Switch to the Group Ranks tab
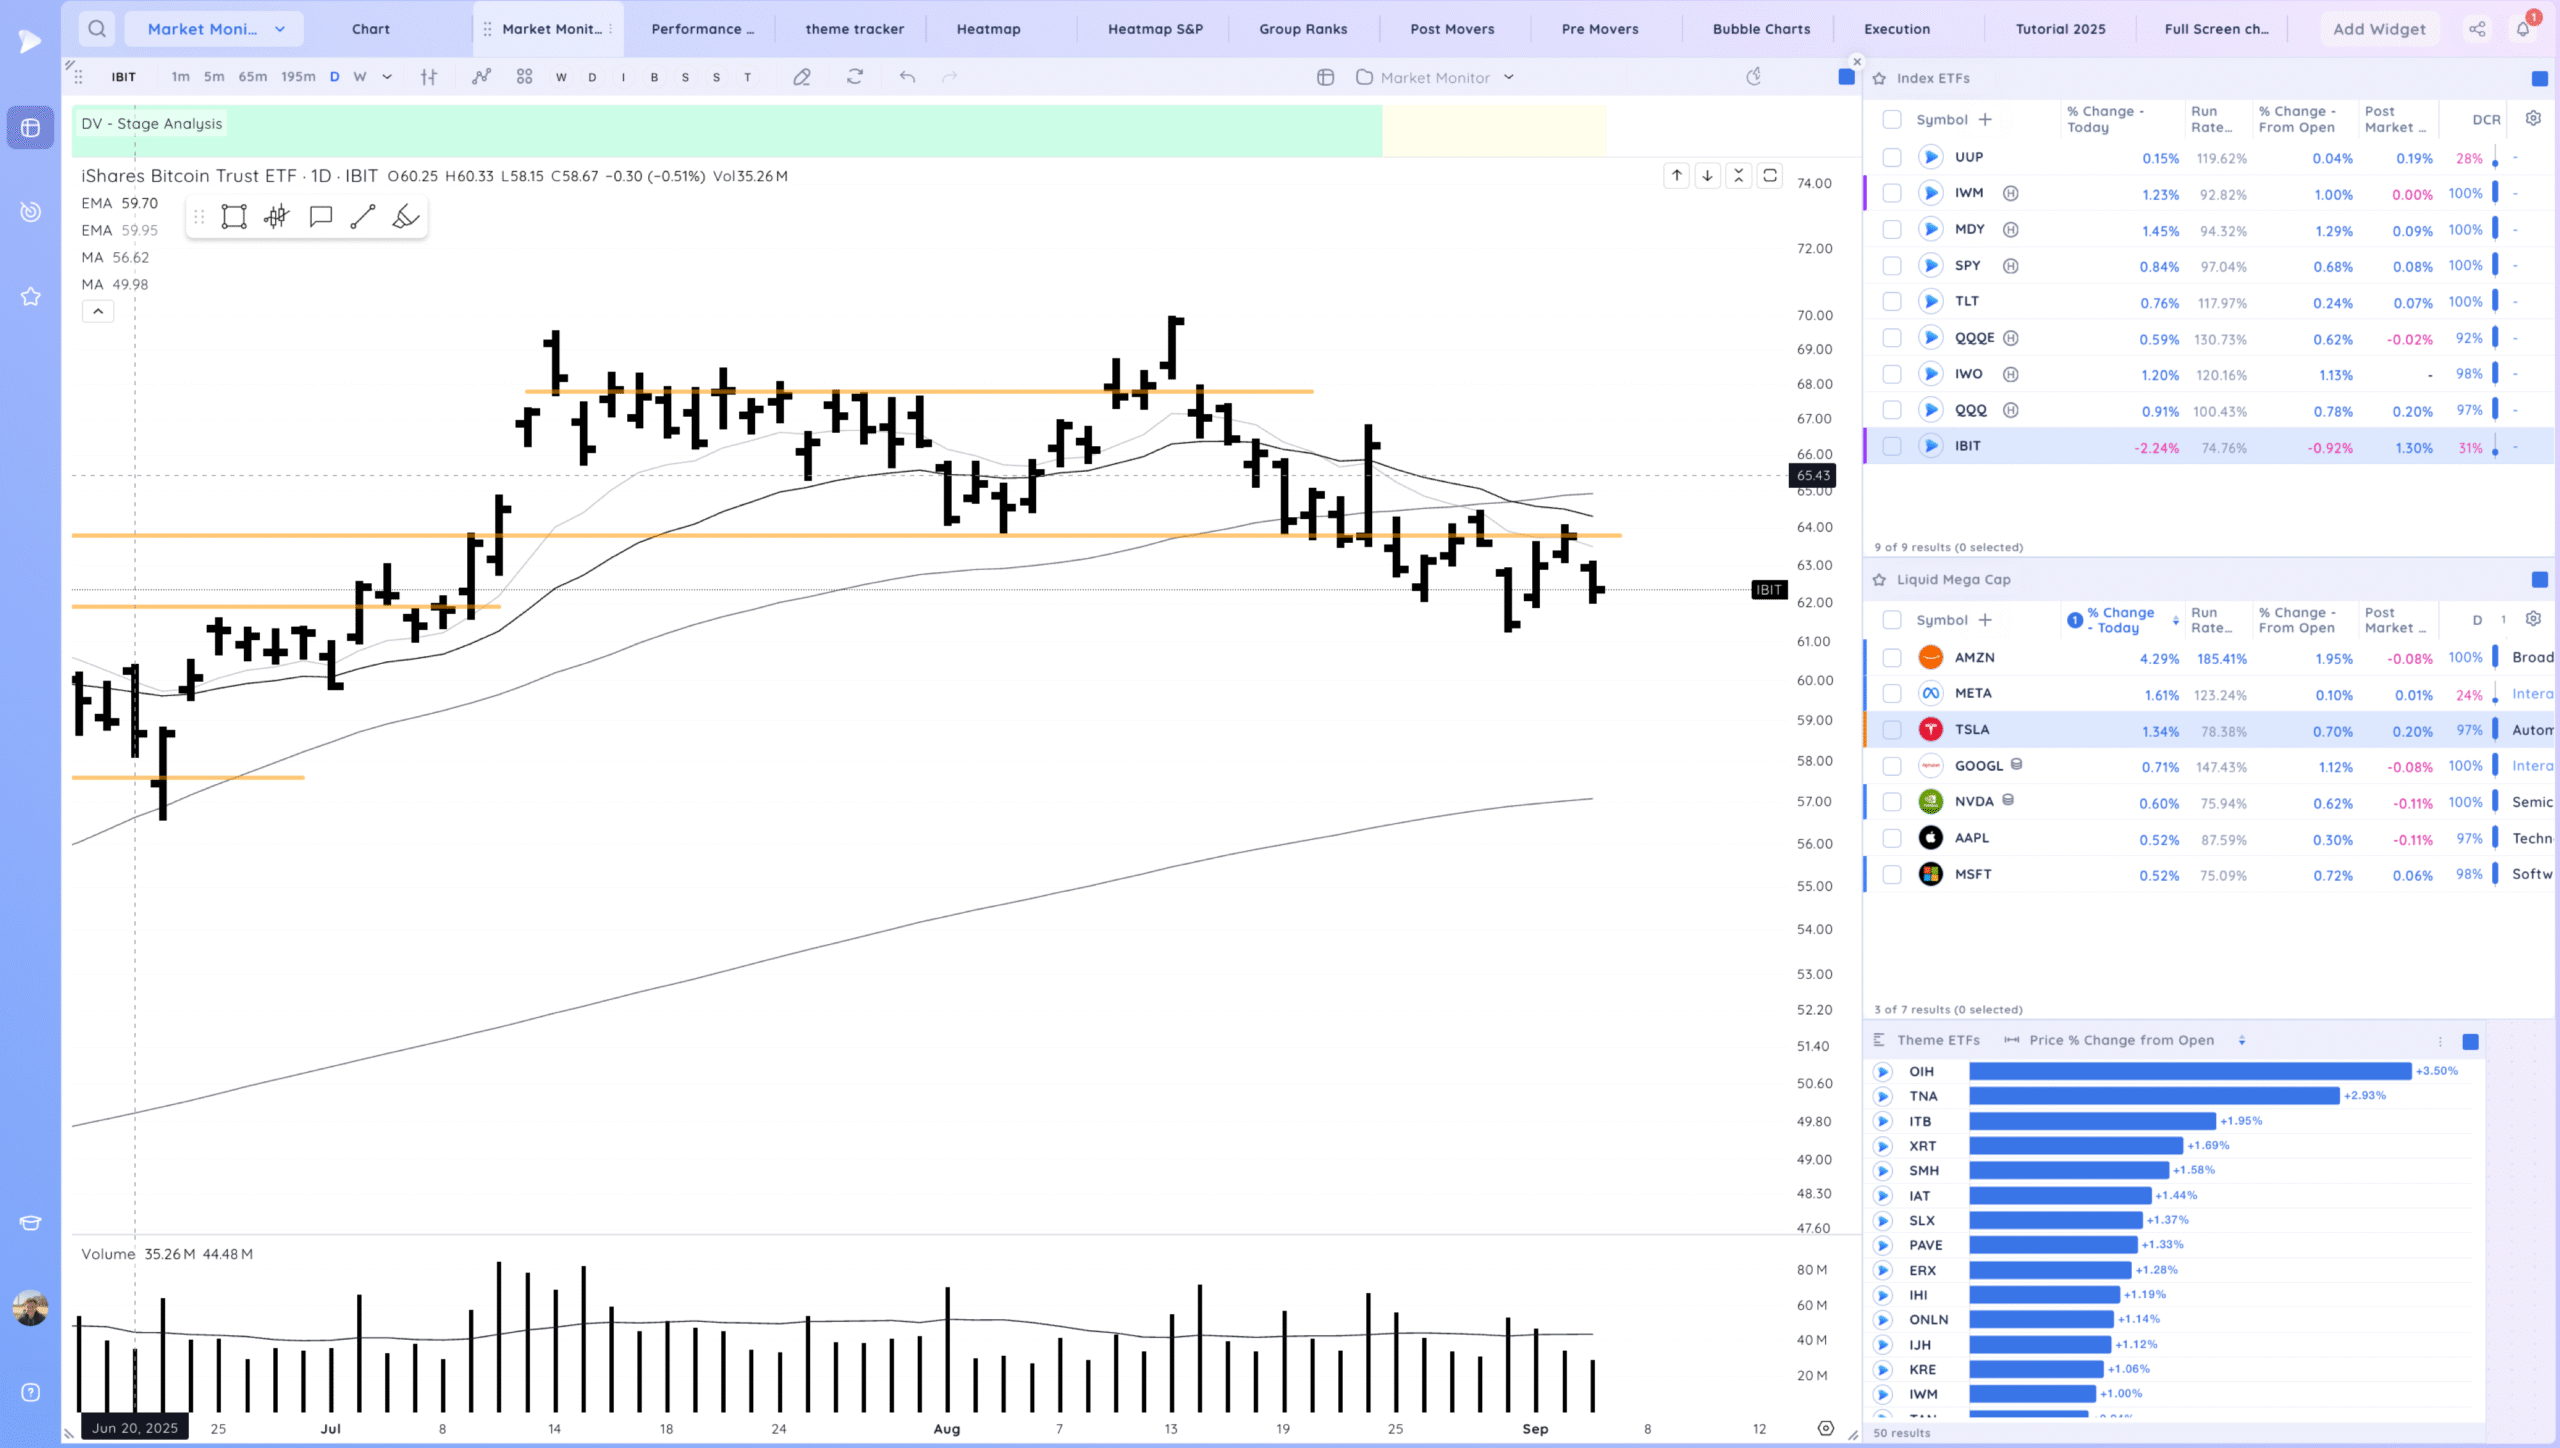Image resolution: width=2560 pixels, height=1448 pixels. (x=1303, y=29)
